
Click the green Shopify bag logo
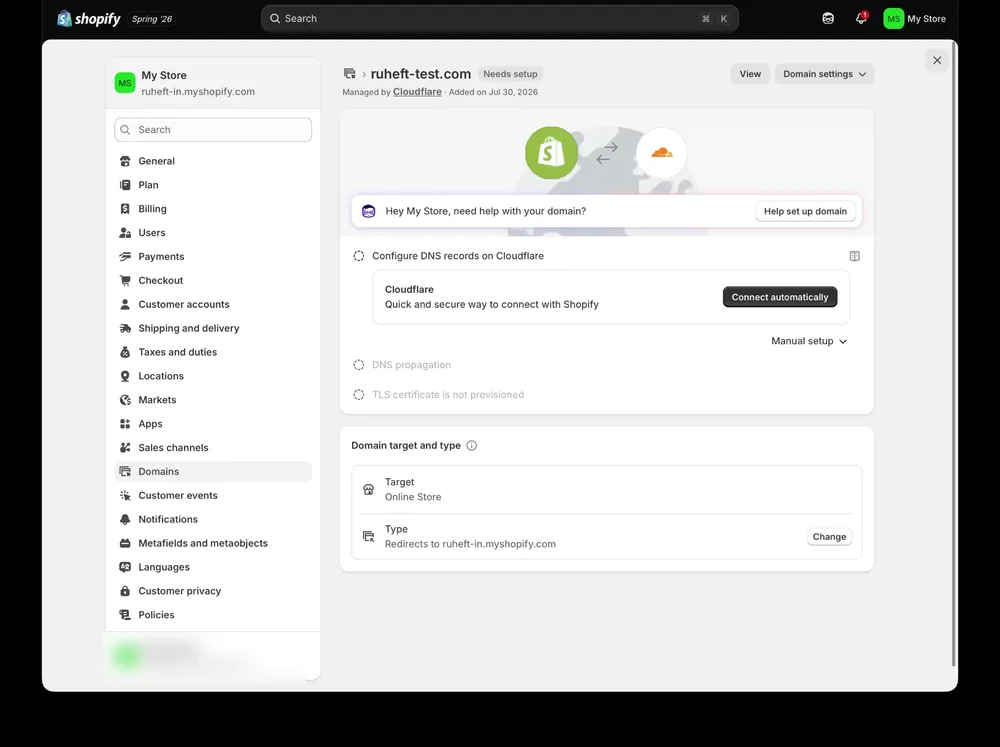[x=552, y=152]
